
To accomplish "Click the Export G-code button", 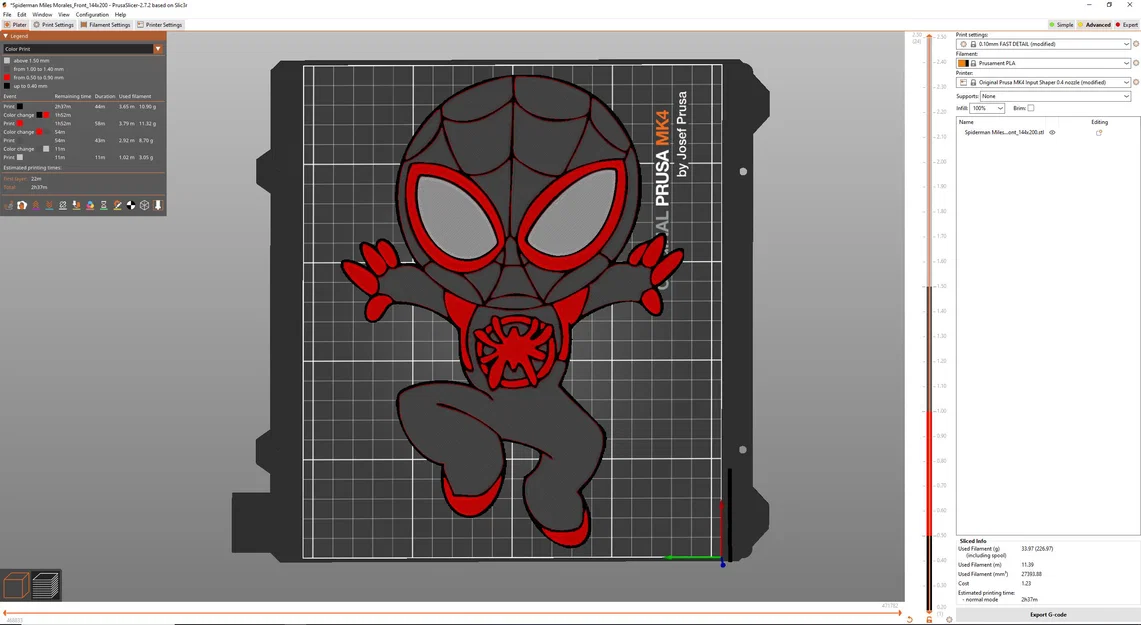I will coord(1048,615).
